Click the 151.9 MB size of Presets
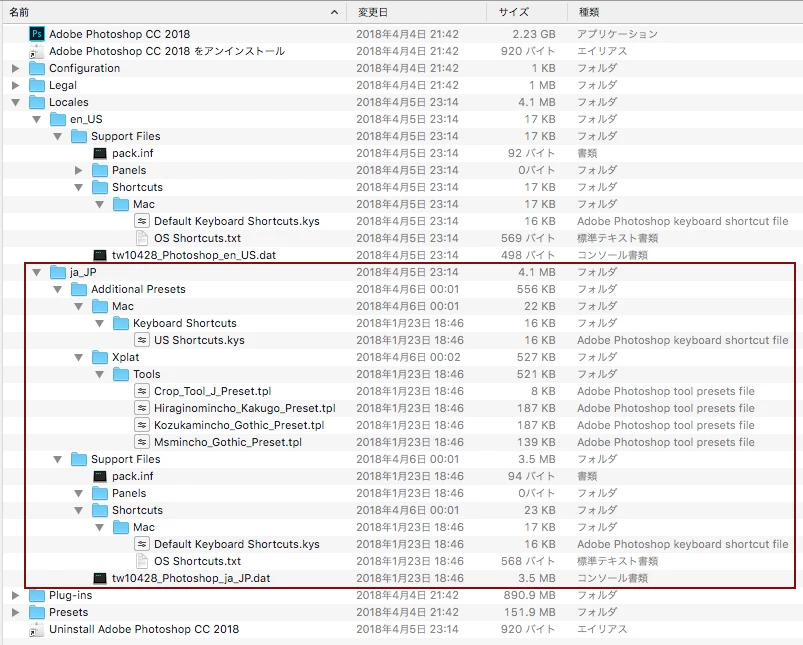The width and height of the screenshot is (803, 645). pos(530,612)
